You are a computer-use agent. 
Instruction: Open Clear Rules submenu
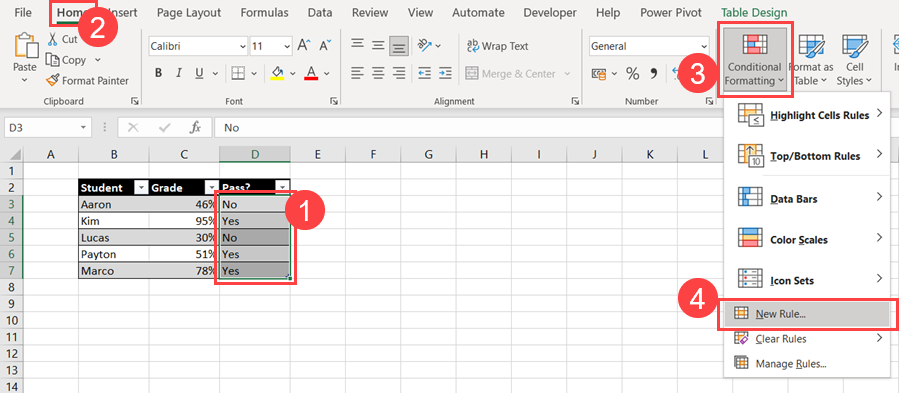click(x=807, y=339)
